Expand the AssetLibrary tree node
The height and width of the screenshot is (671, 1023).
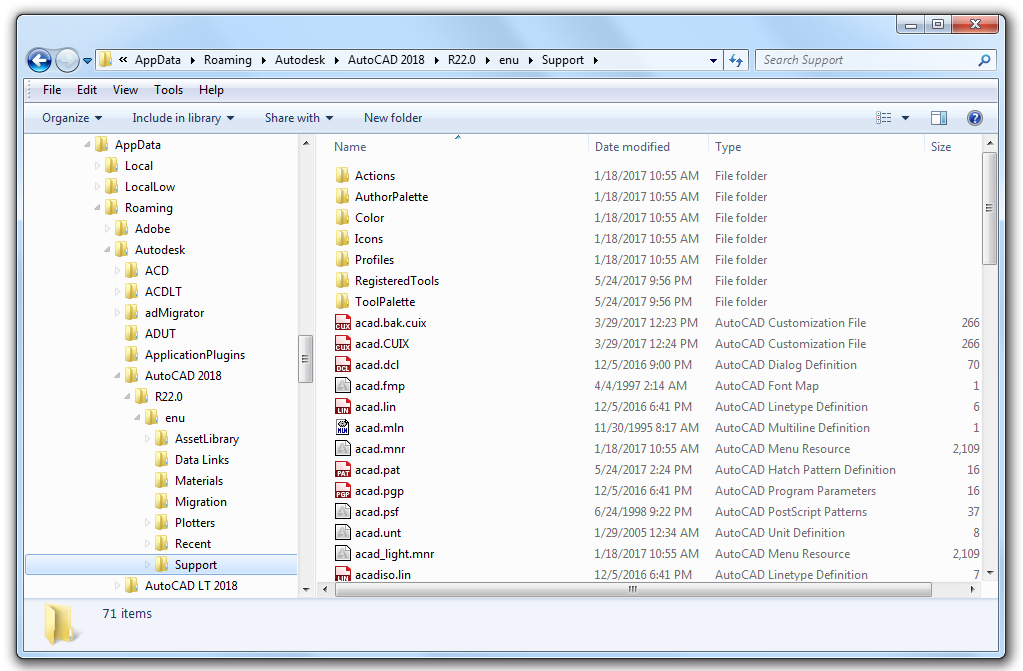point(147,439)
